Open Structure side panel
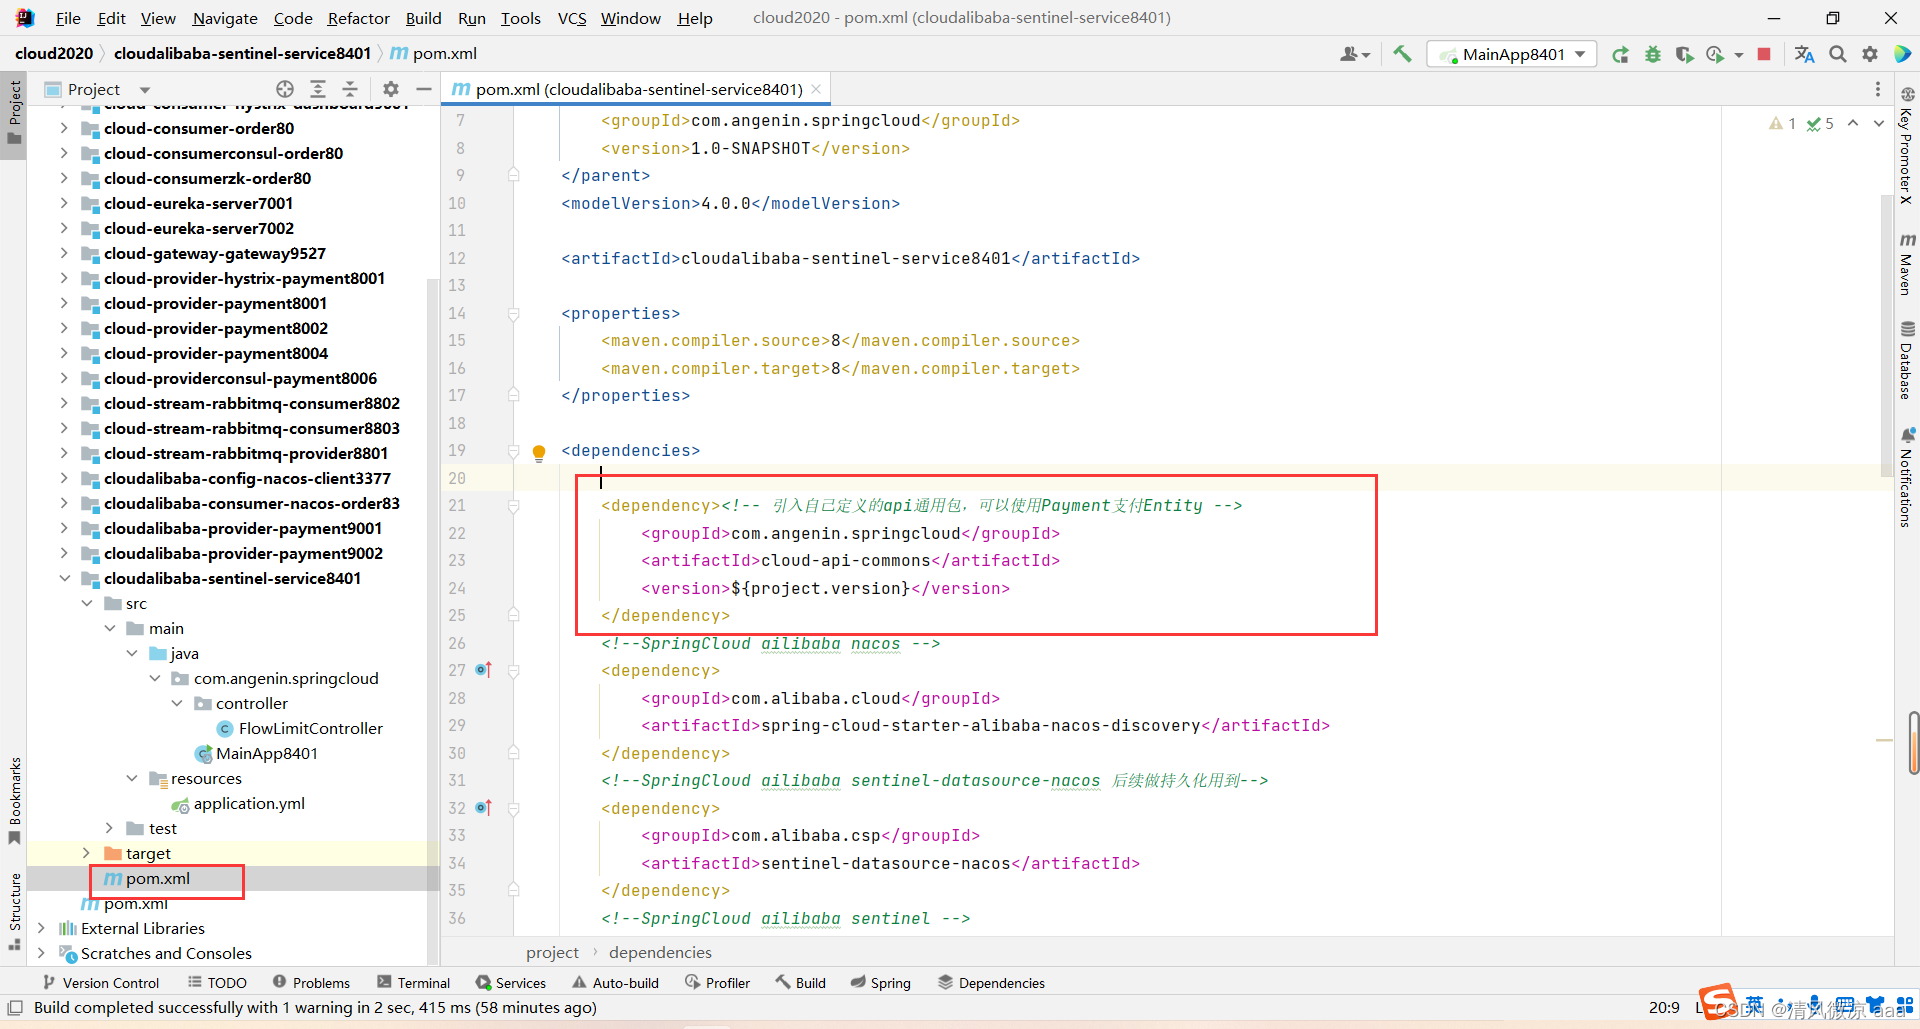 (x=14, y=911)
